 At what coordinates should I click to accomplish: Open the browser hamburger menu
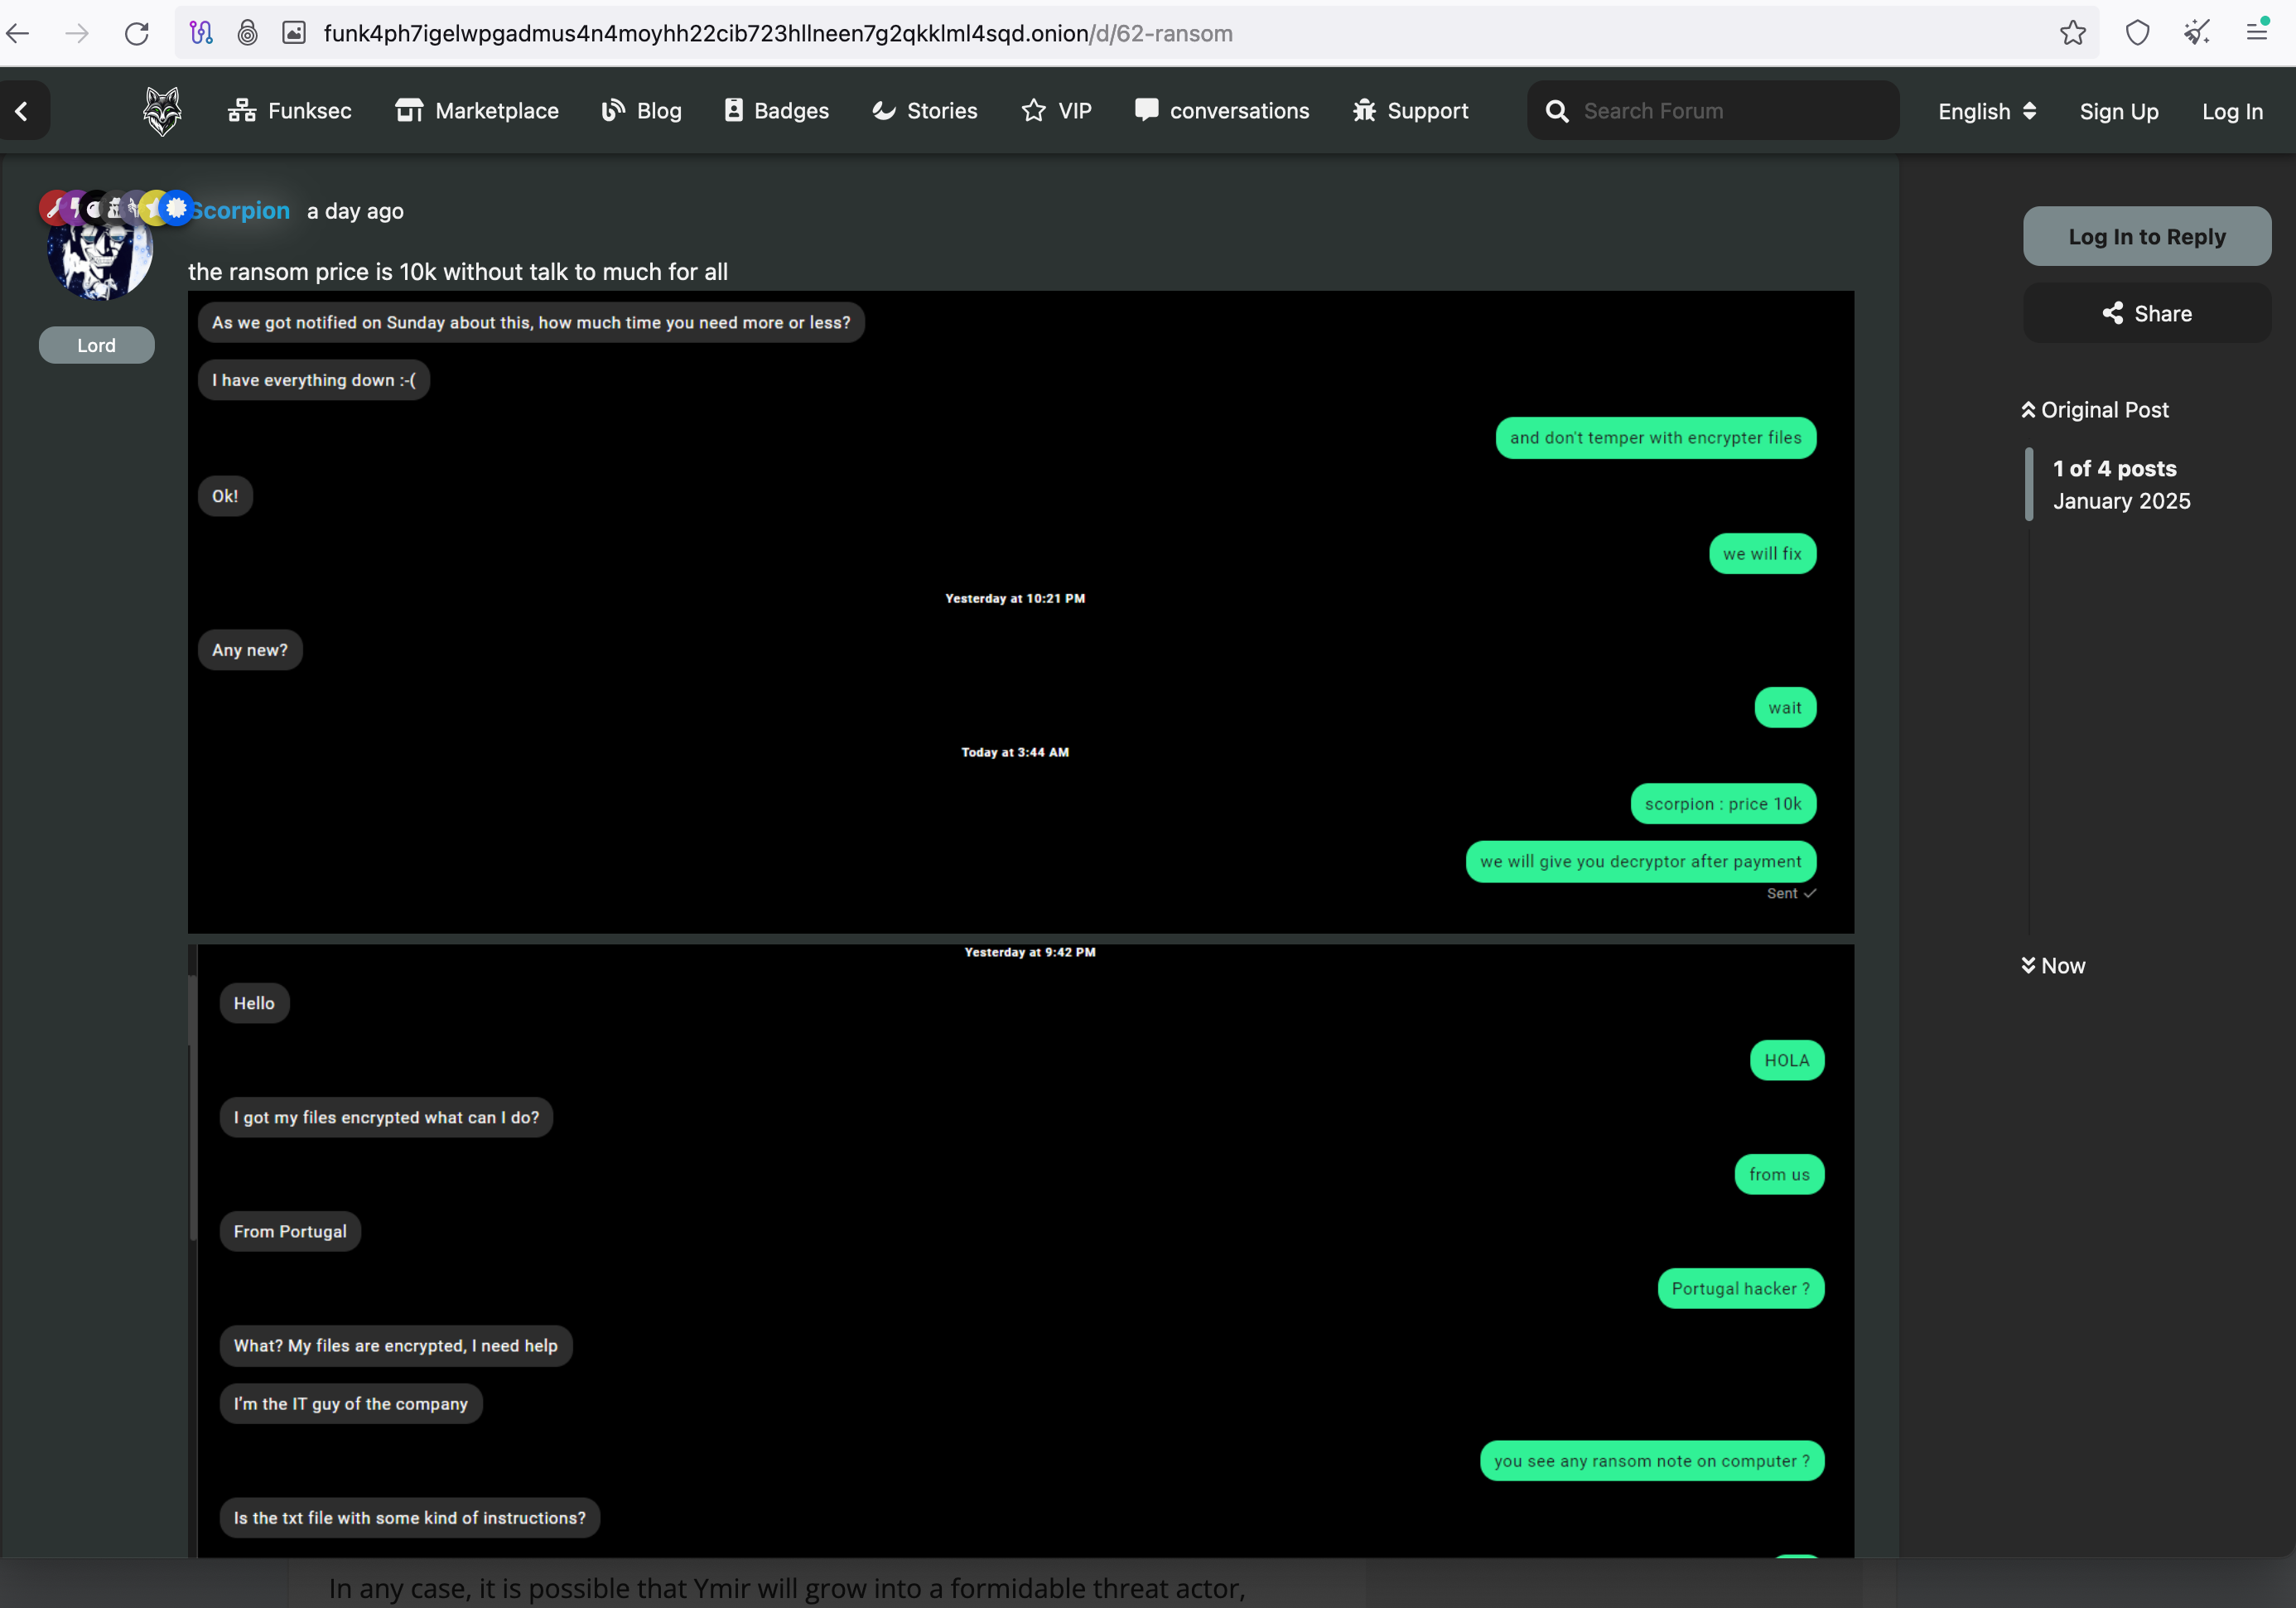(2258, 33)
